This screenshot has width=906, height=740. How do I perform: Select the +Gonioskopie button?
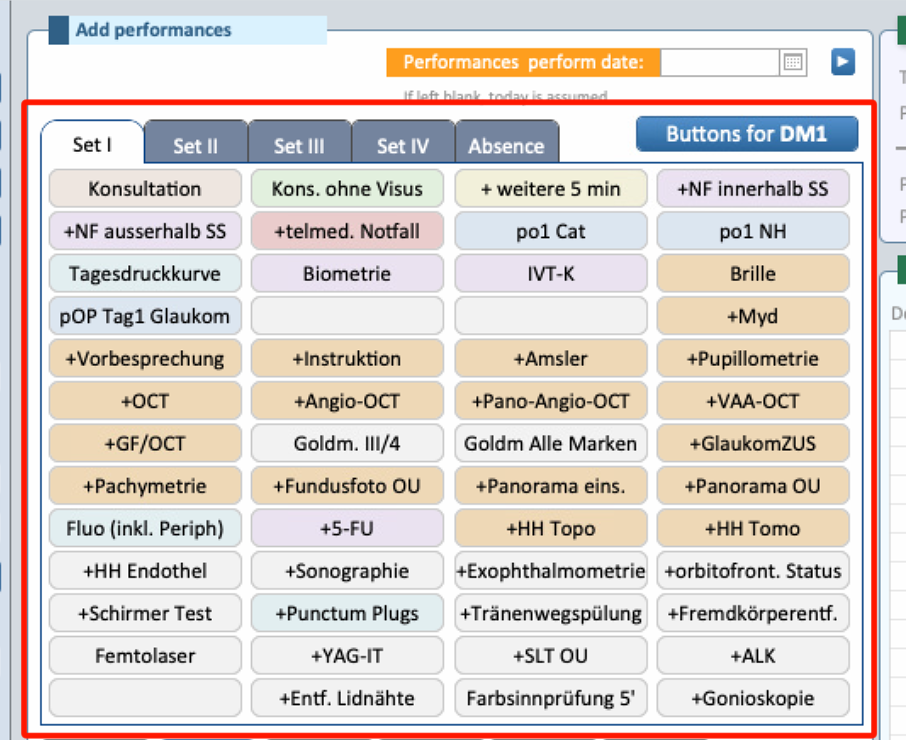(753, 698)
